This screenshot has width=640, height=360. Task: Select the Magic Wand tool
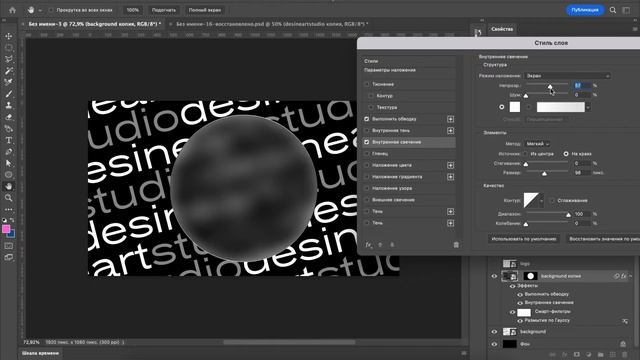point(9,71)
